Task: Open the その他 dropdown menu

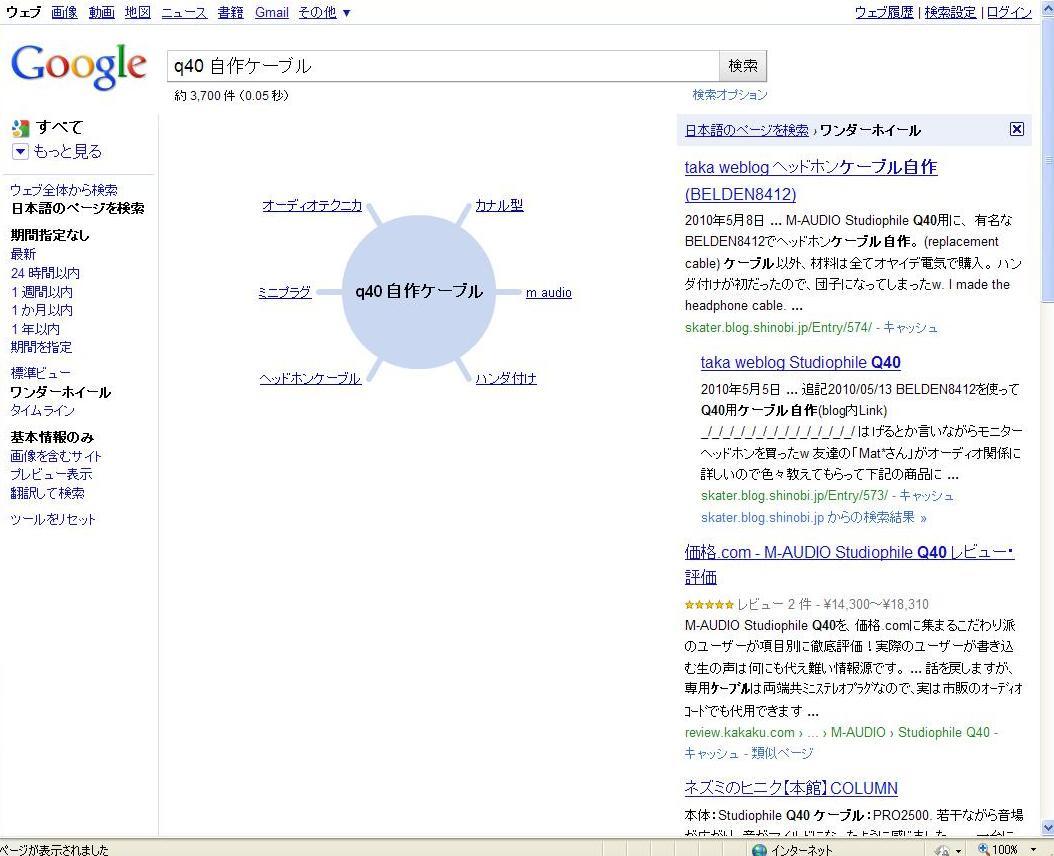Action: [x=324, y=12]
